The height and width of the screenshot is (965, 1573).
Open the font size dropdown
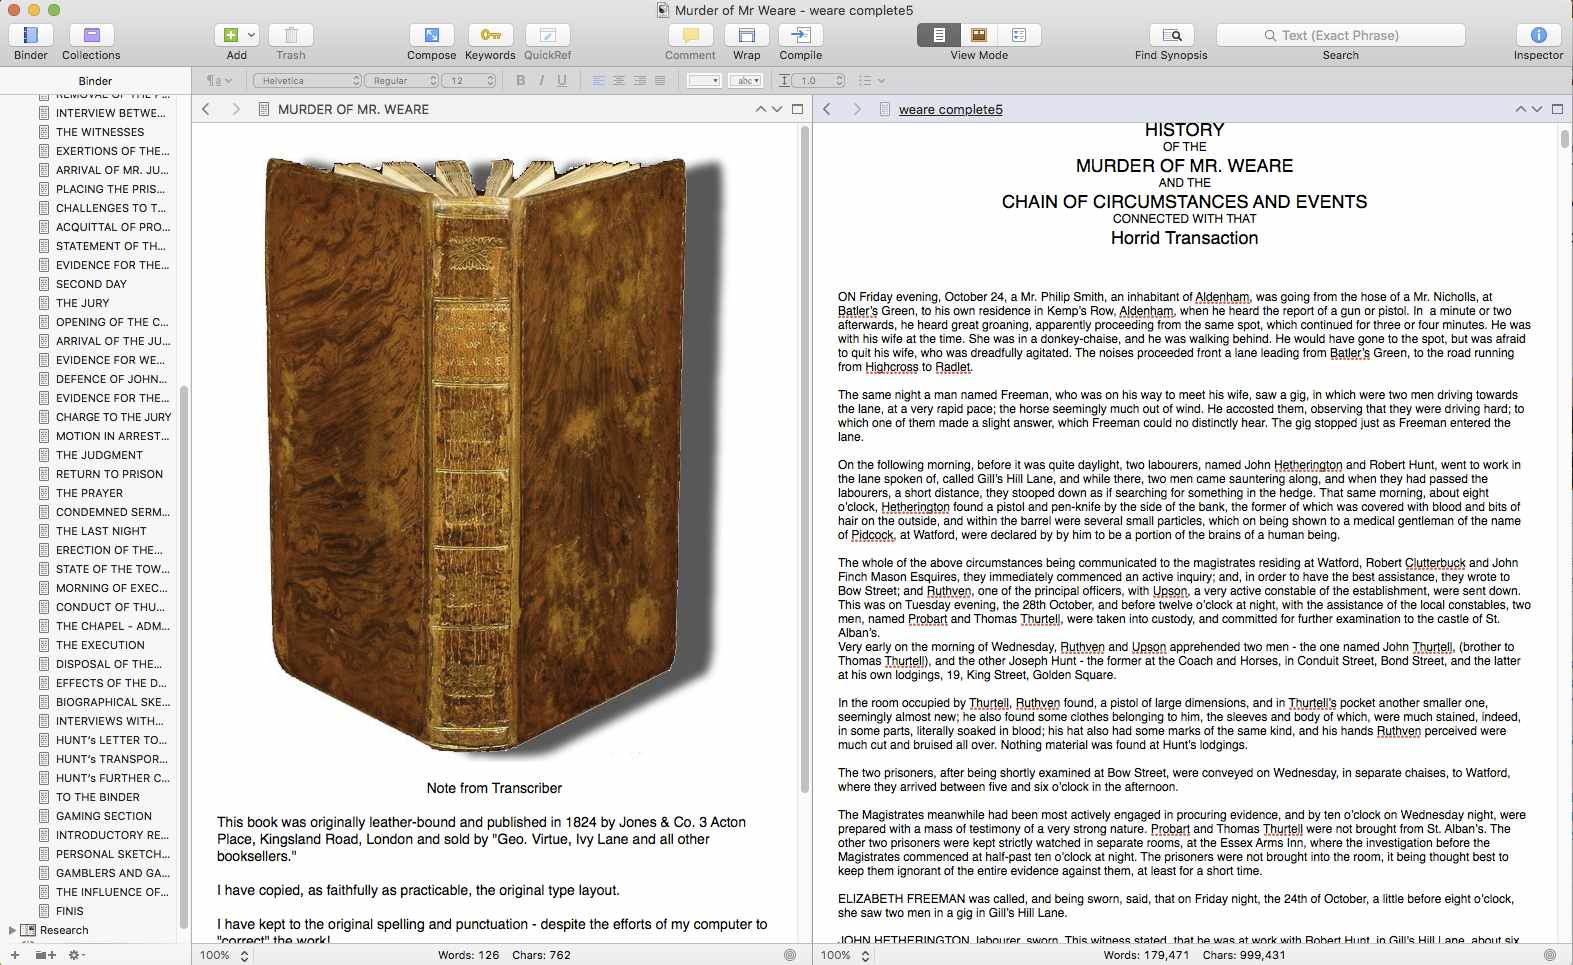click(x=471, y=81)
